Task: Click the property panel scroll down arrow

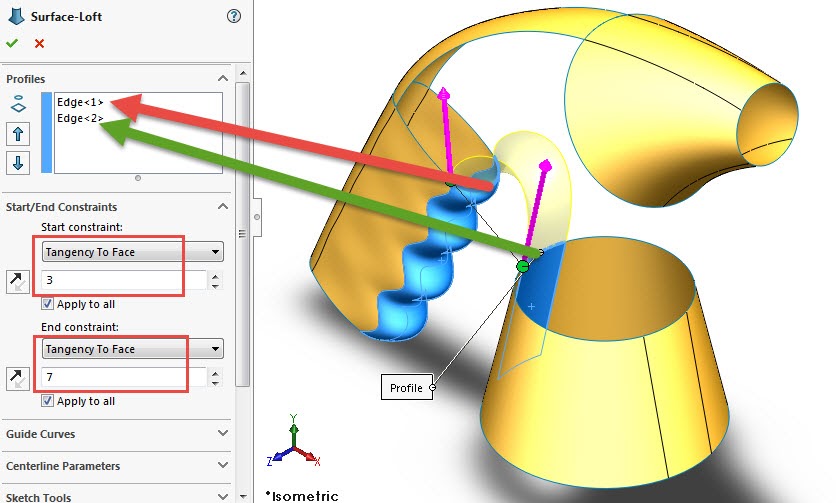Action: point(243,497)
